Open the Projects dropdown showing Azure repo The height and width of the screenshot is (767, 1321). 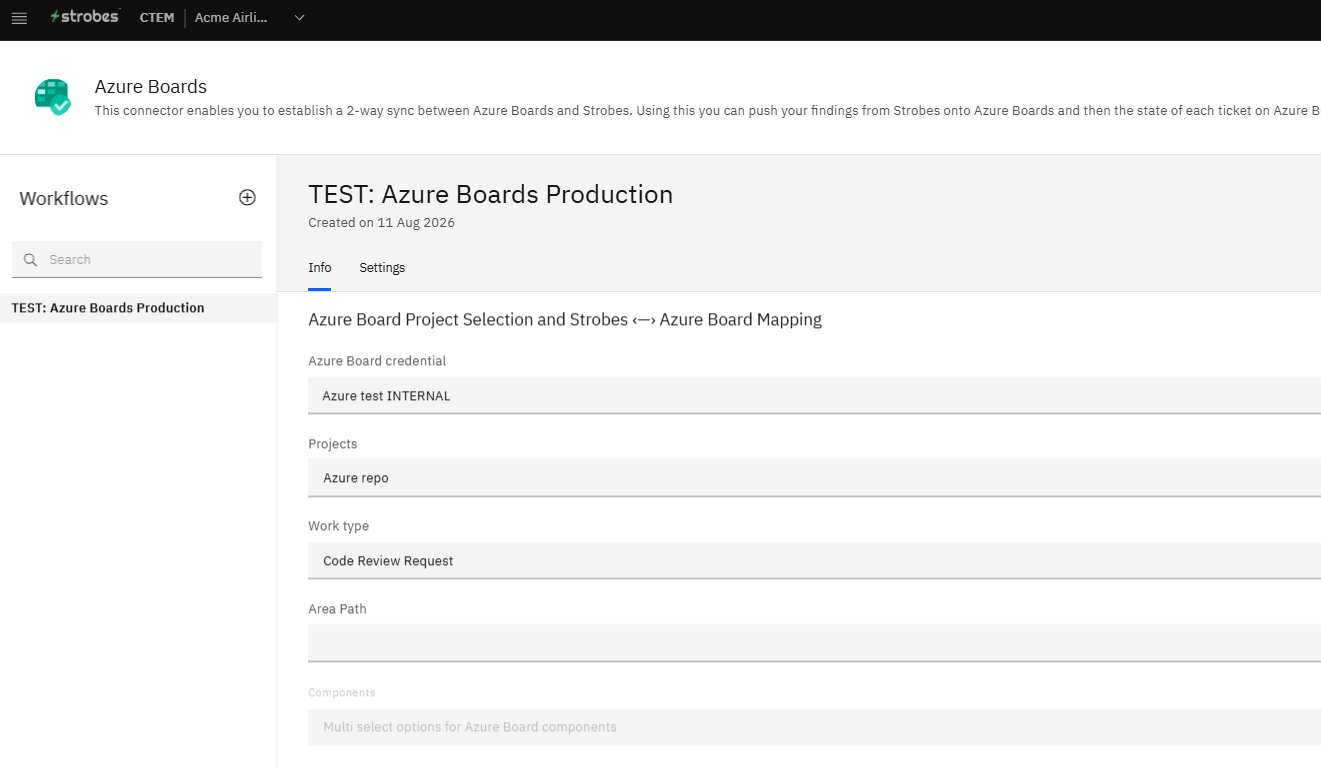point(814,478)
